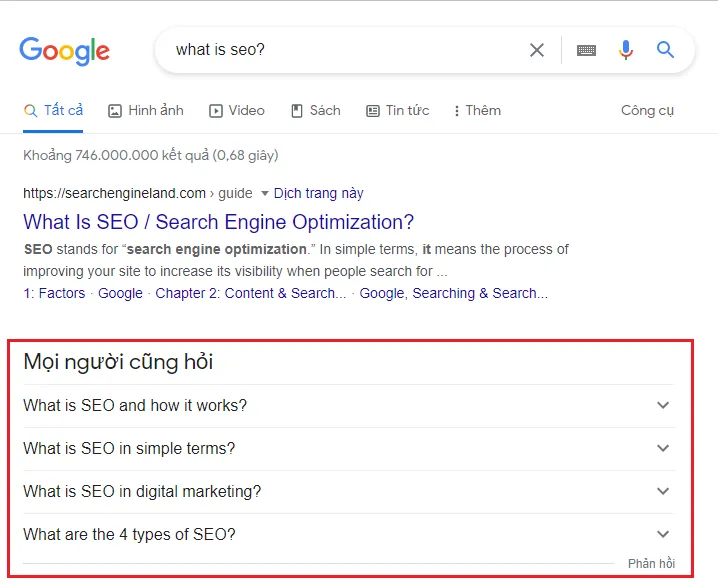
Task: Open Công cụ search tools
Action: [x=647, y=110]
